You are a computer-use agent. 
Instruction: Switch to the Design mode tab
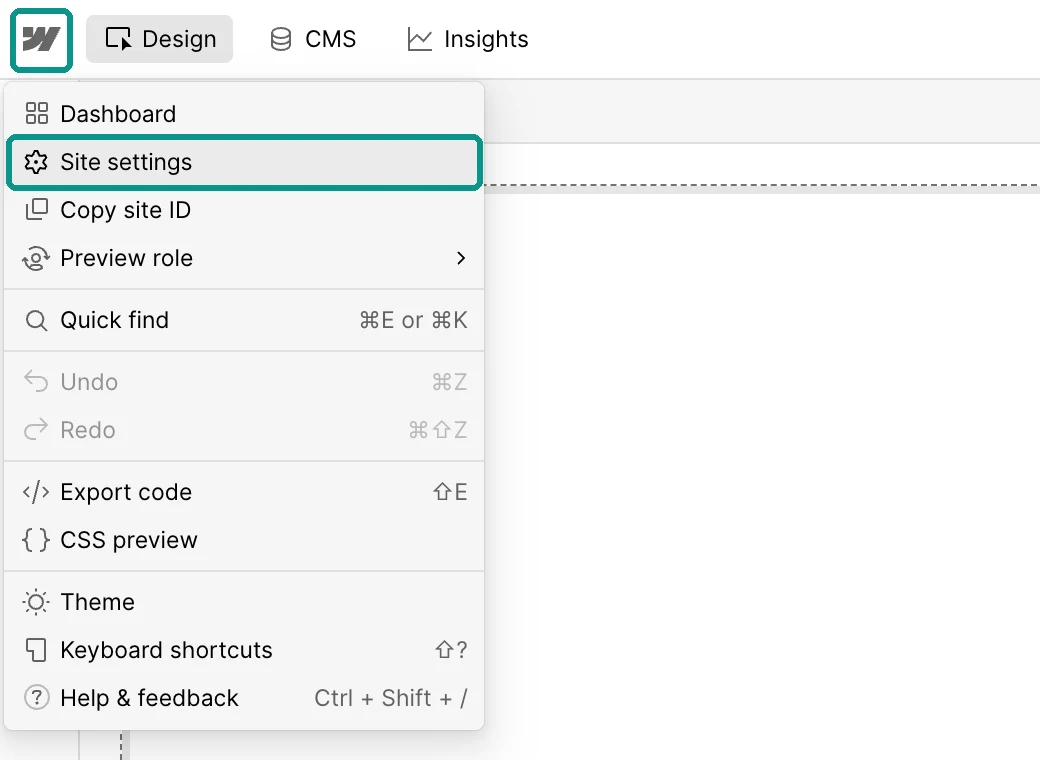coord(159,39)
